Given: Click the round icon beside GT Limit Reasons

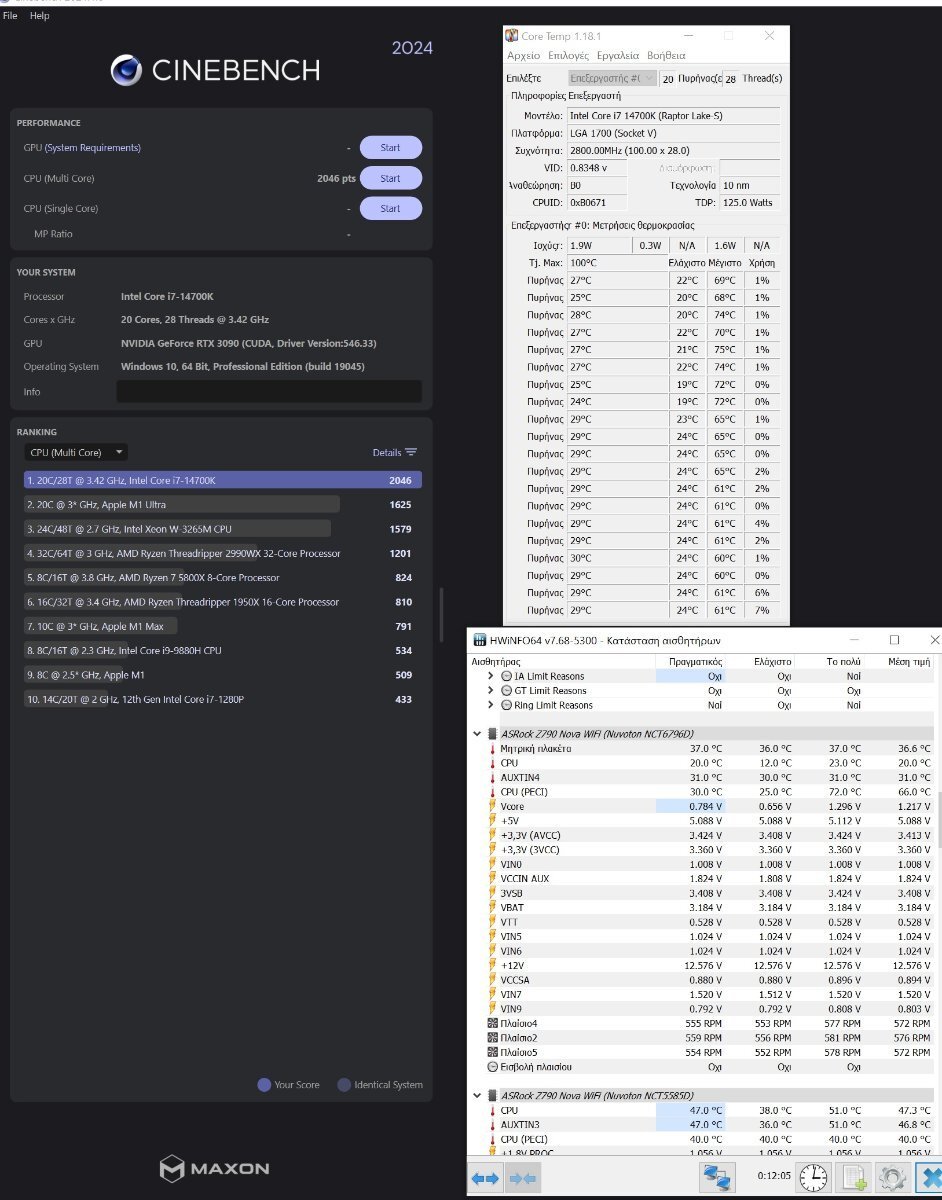Looking at the screenshot, I should (x=507, y=690).
